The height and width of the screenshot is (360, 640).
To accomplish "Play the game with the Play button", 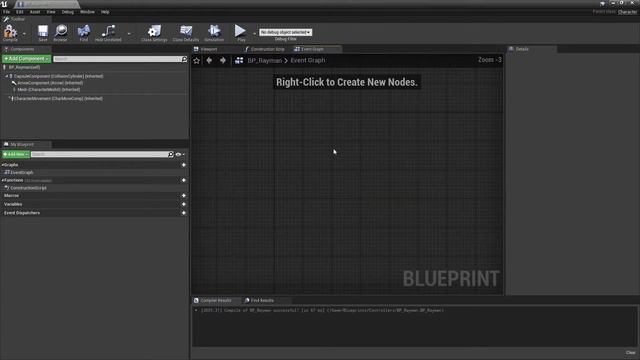I will pyautogui.click(x=240, y=33).
